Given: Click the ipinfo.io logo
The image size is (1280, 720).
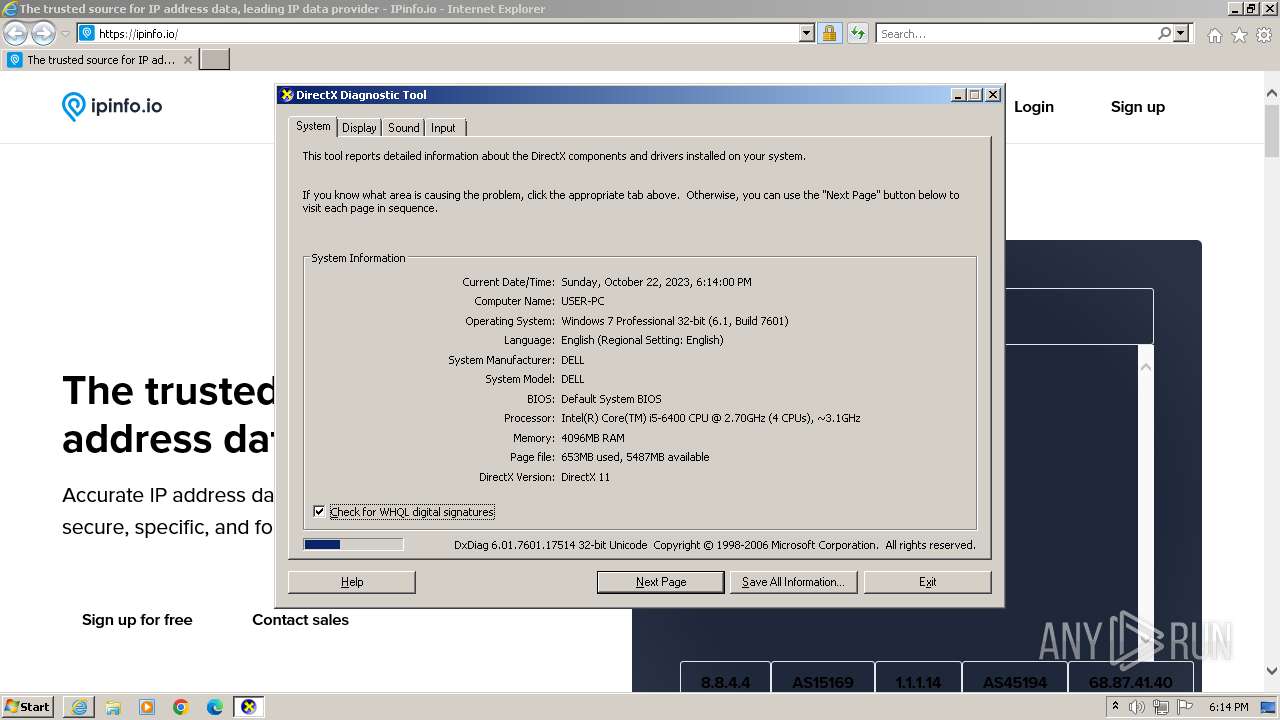Looking at the screenshot, I should [x=112, y=106].
